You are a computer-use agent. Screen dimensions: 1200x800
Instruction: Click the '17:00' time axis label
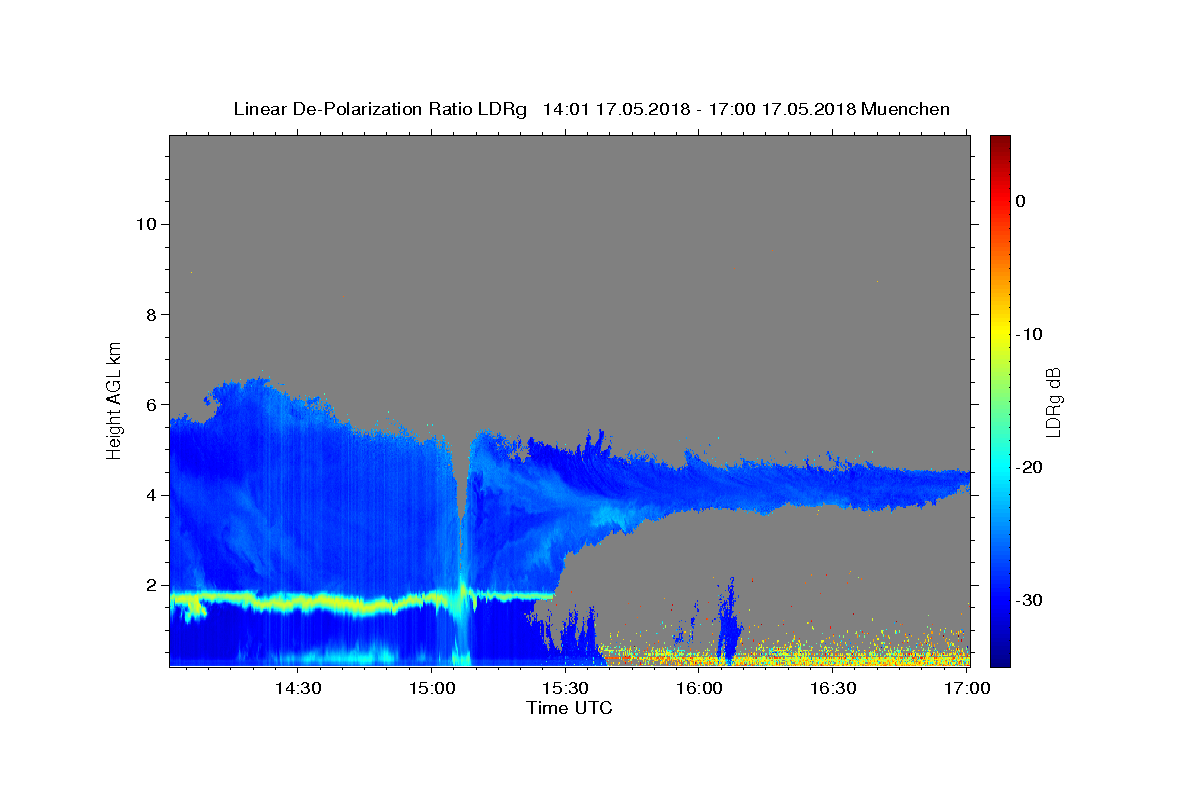click(967, 689)
